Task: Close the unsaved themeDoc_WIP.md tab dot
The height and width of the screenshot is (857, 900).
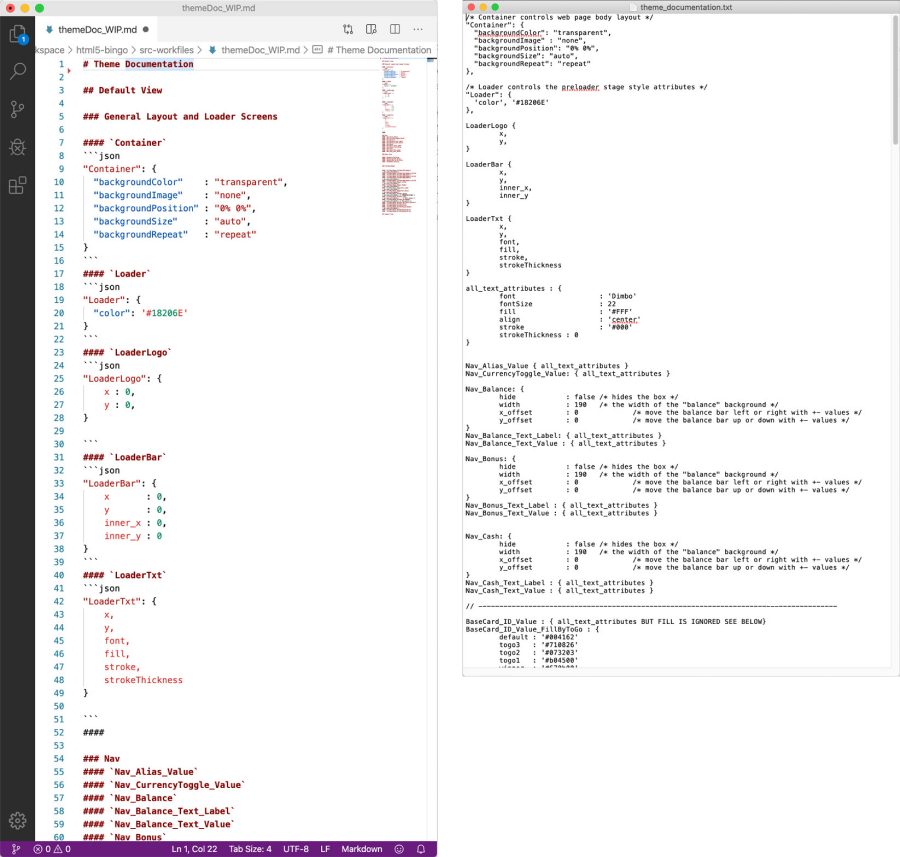Action: point(146,29)
